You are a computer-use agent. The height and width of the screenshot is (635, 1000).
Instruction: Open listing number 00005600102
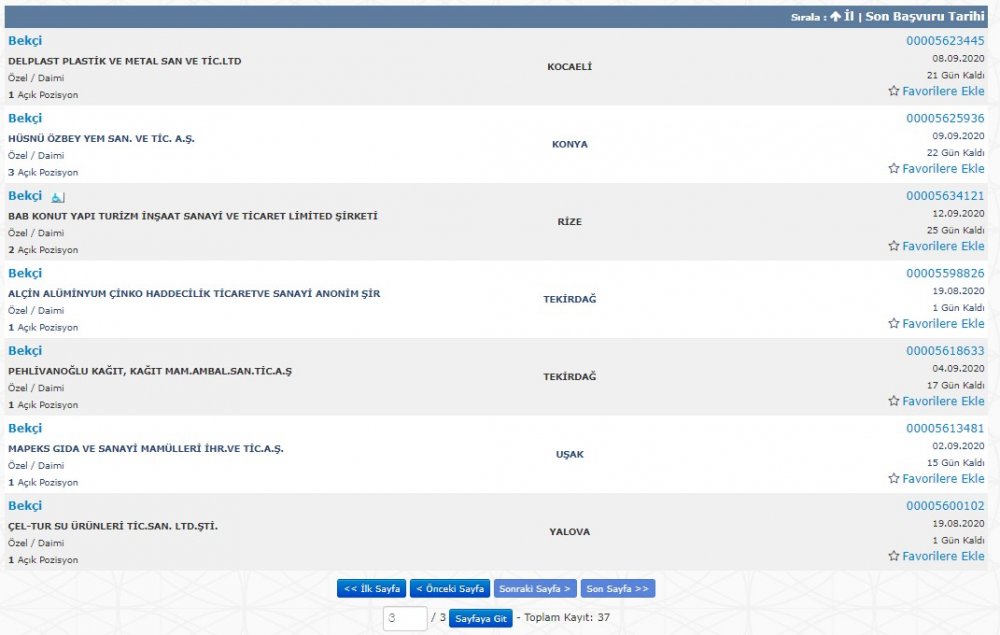pyautogui.click(x=945, y=506)
